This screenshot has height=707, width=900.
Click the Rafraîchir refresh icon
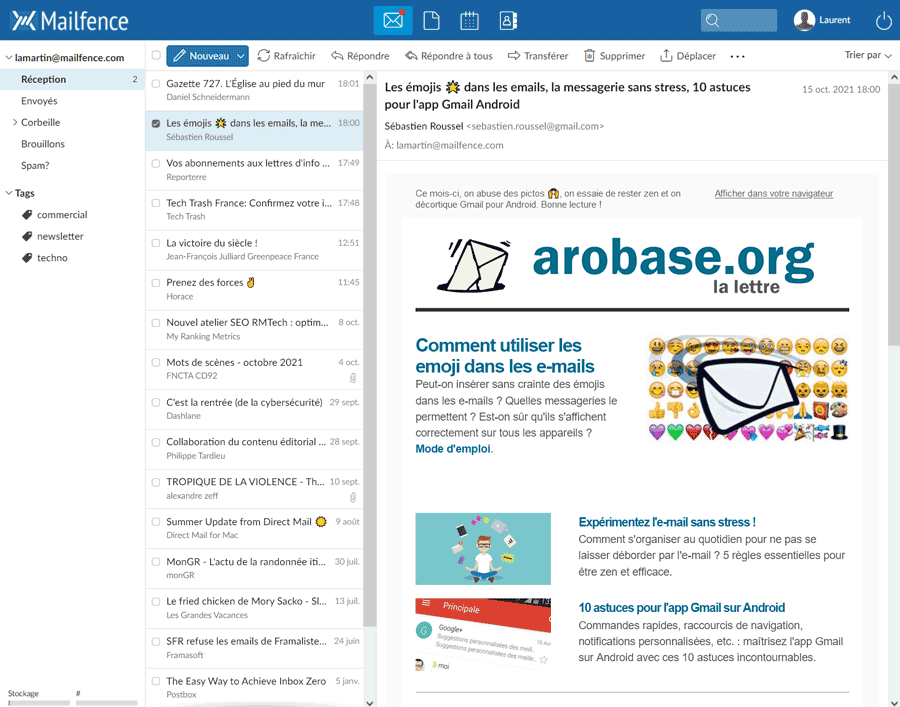(263, 56)
